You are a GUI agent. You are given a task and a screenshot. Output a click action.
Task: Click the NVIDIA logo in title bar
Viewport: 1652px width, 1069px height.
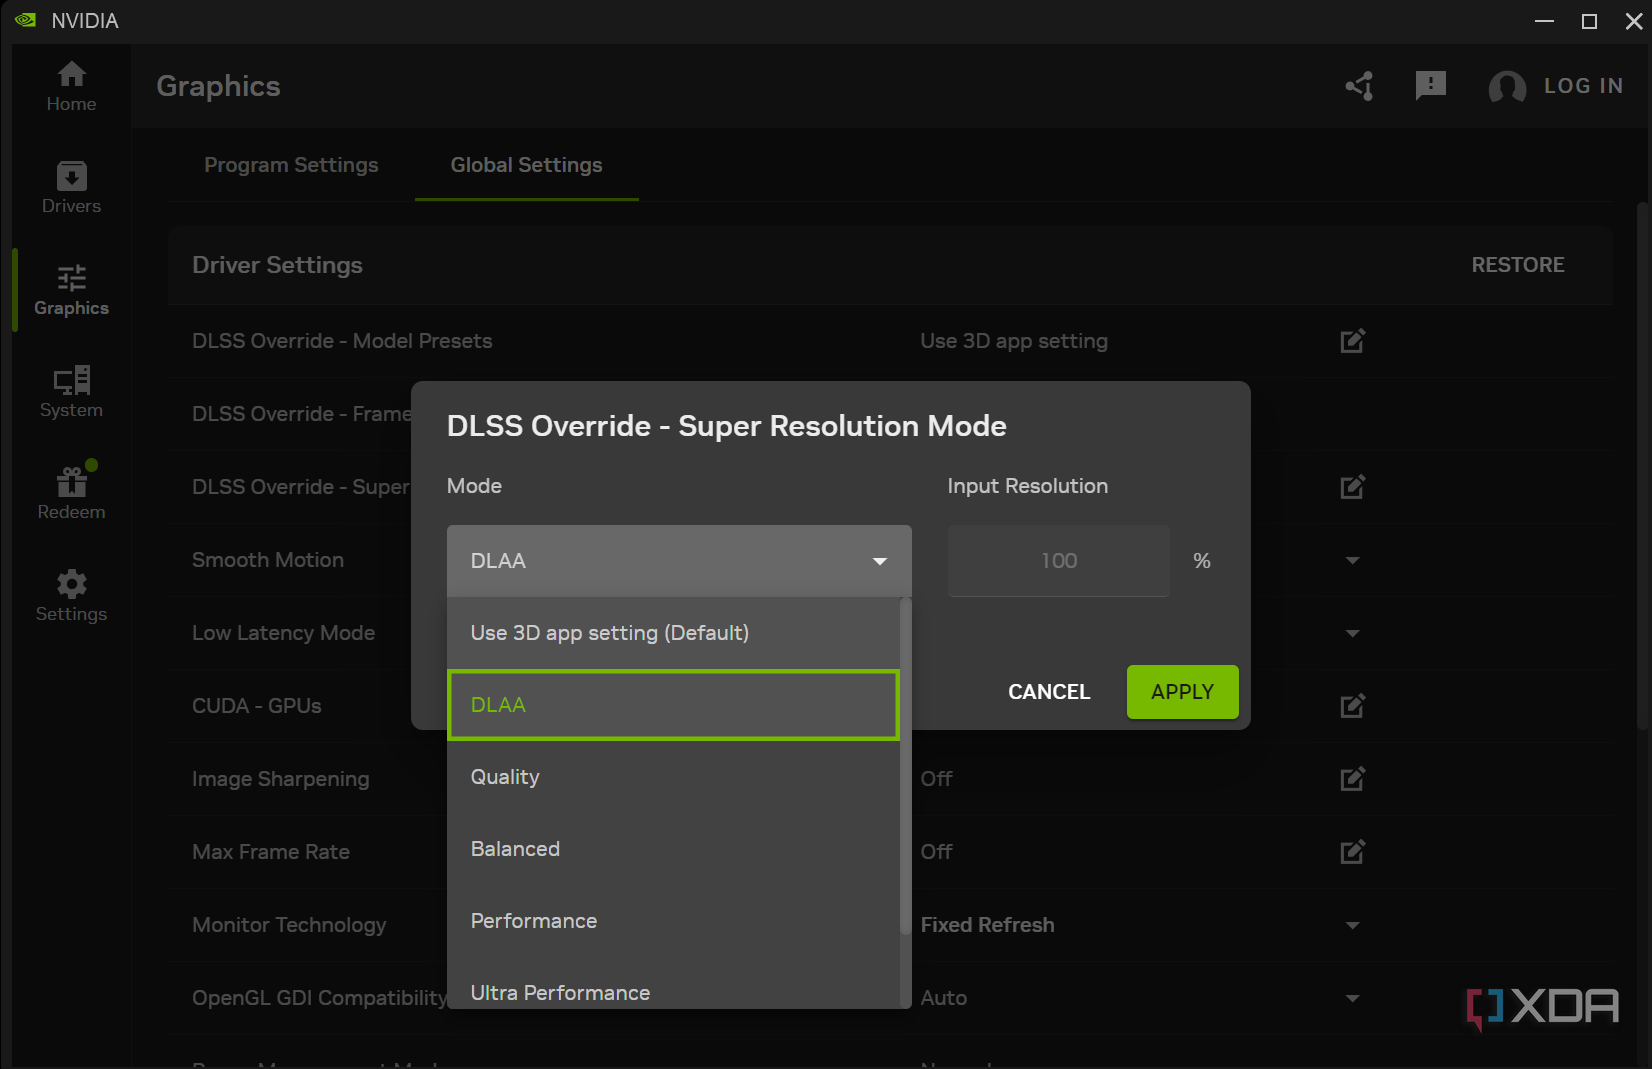26,20
